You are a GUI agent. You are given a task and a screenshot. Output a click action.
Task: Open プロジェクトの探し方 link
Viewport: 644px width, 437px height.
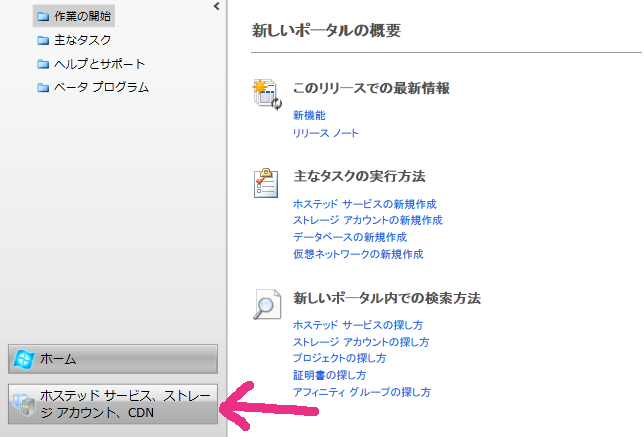(339, 358)
